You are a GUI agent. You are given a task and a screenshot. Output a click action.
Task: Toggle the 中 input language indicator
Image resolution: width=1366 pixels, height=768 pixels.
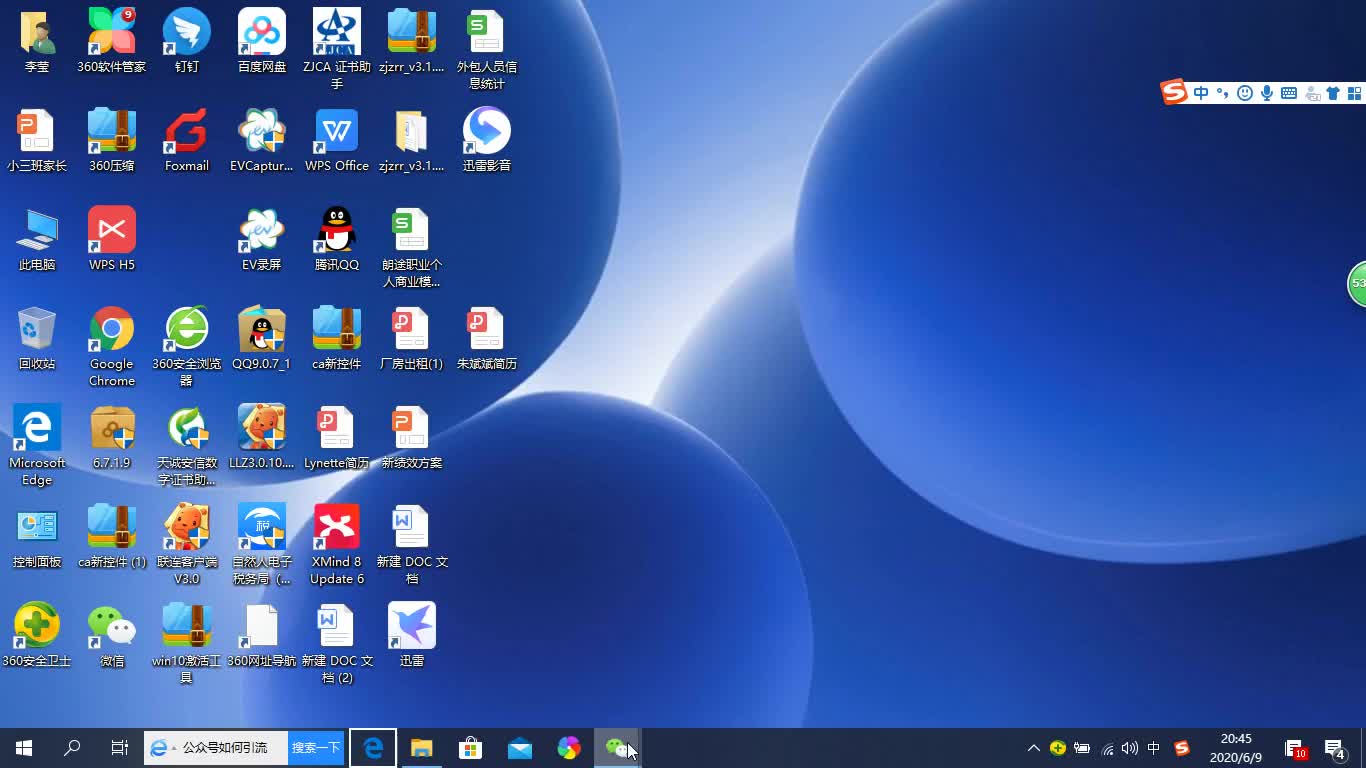(x=1154, y=748)
